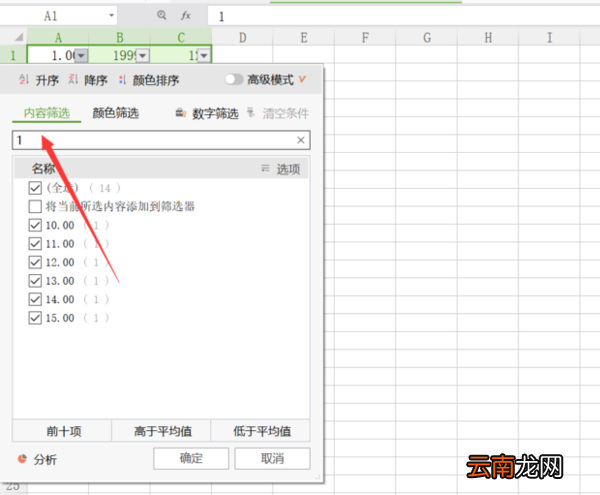Screen dimensions: 600x495
Task: Click the top ten (前十项) button
Action: 62,431
